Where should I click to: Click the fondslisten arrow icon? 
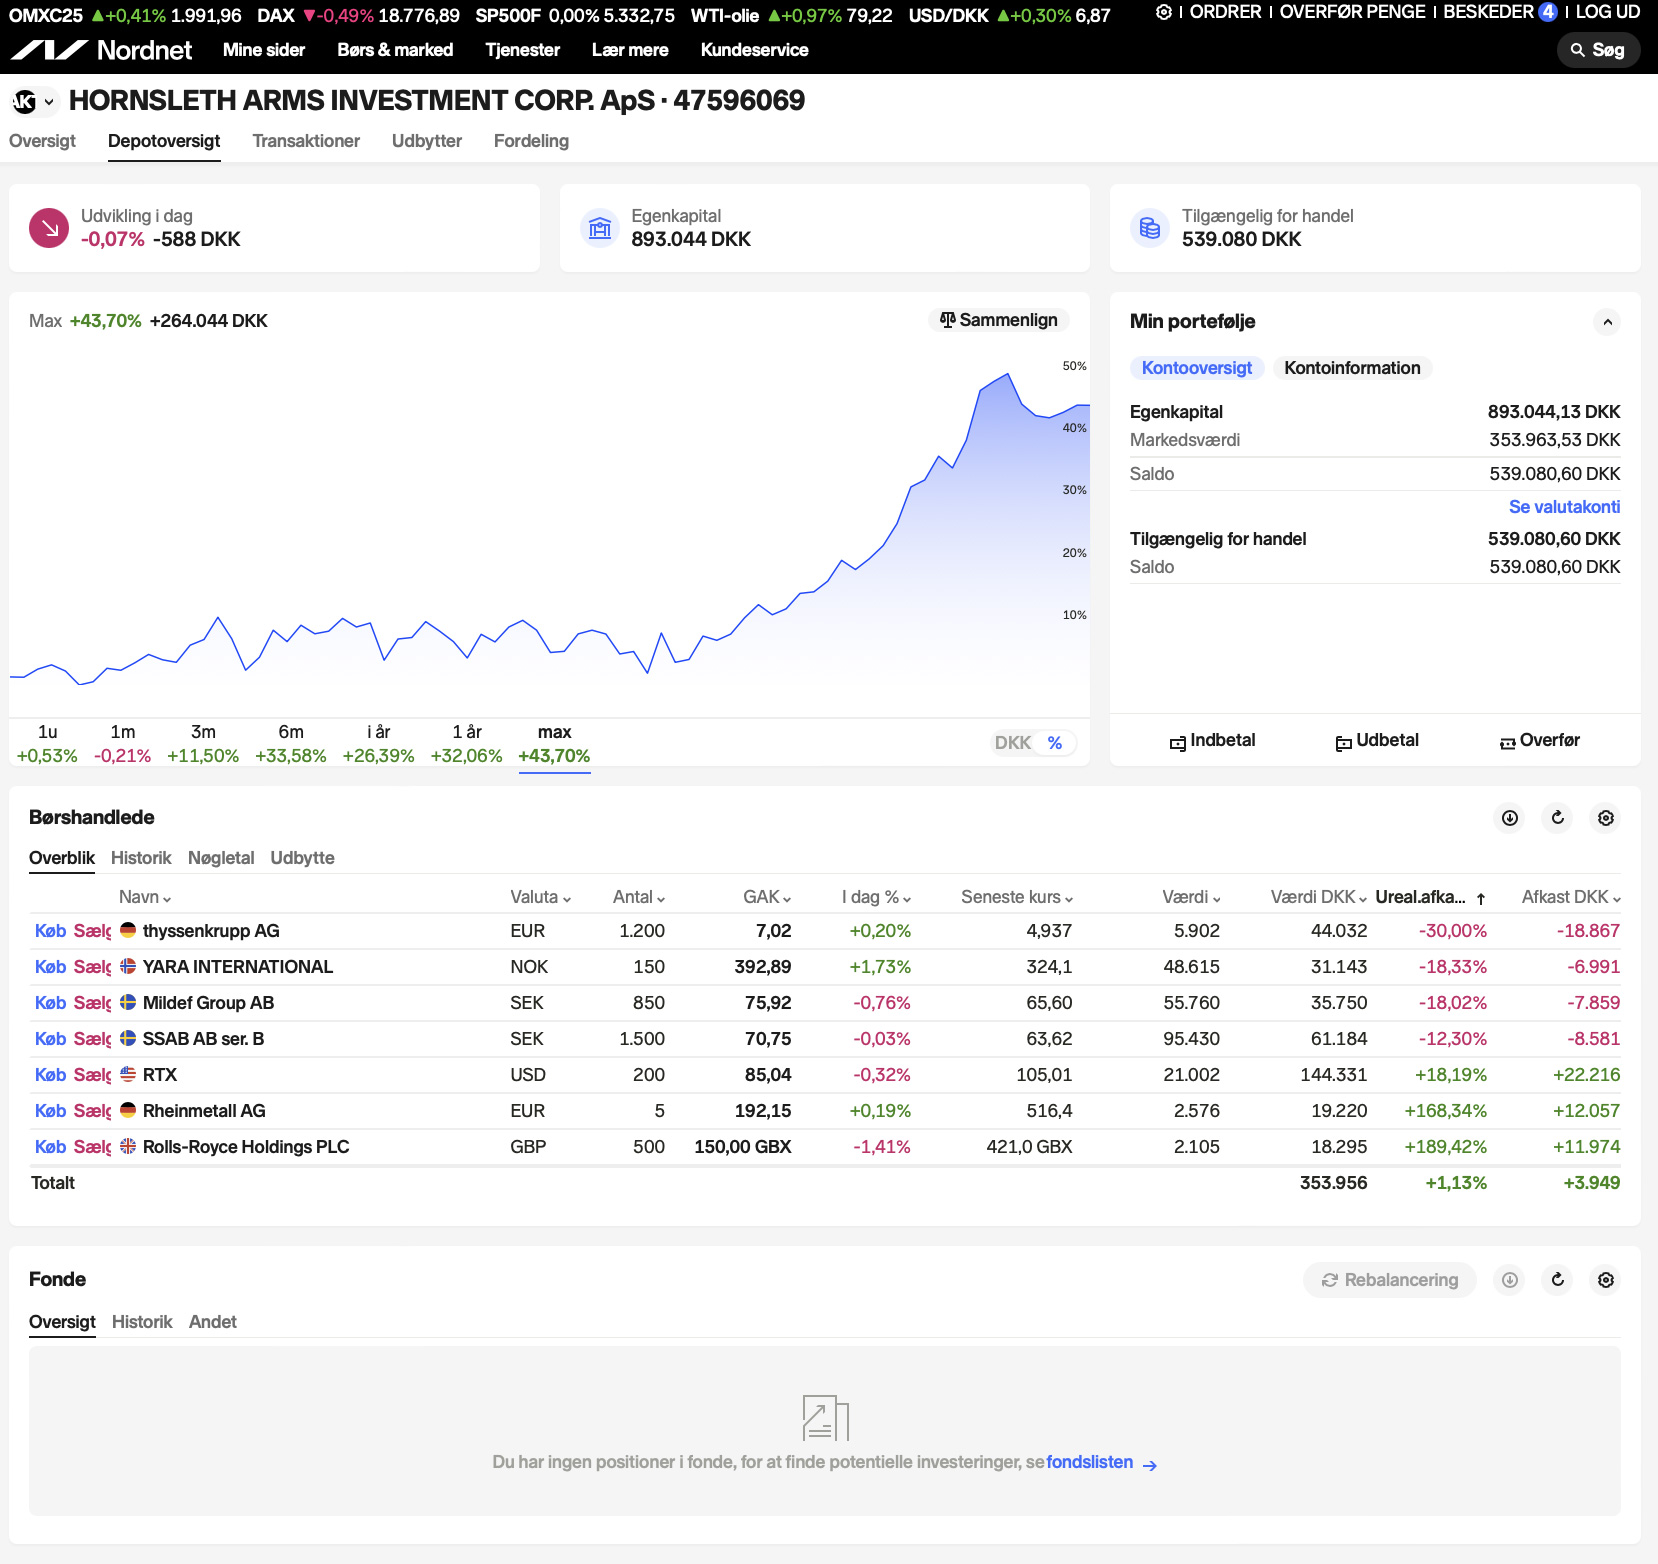point(1150,1465)
